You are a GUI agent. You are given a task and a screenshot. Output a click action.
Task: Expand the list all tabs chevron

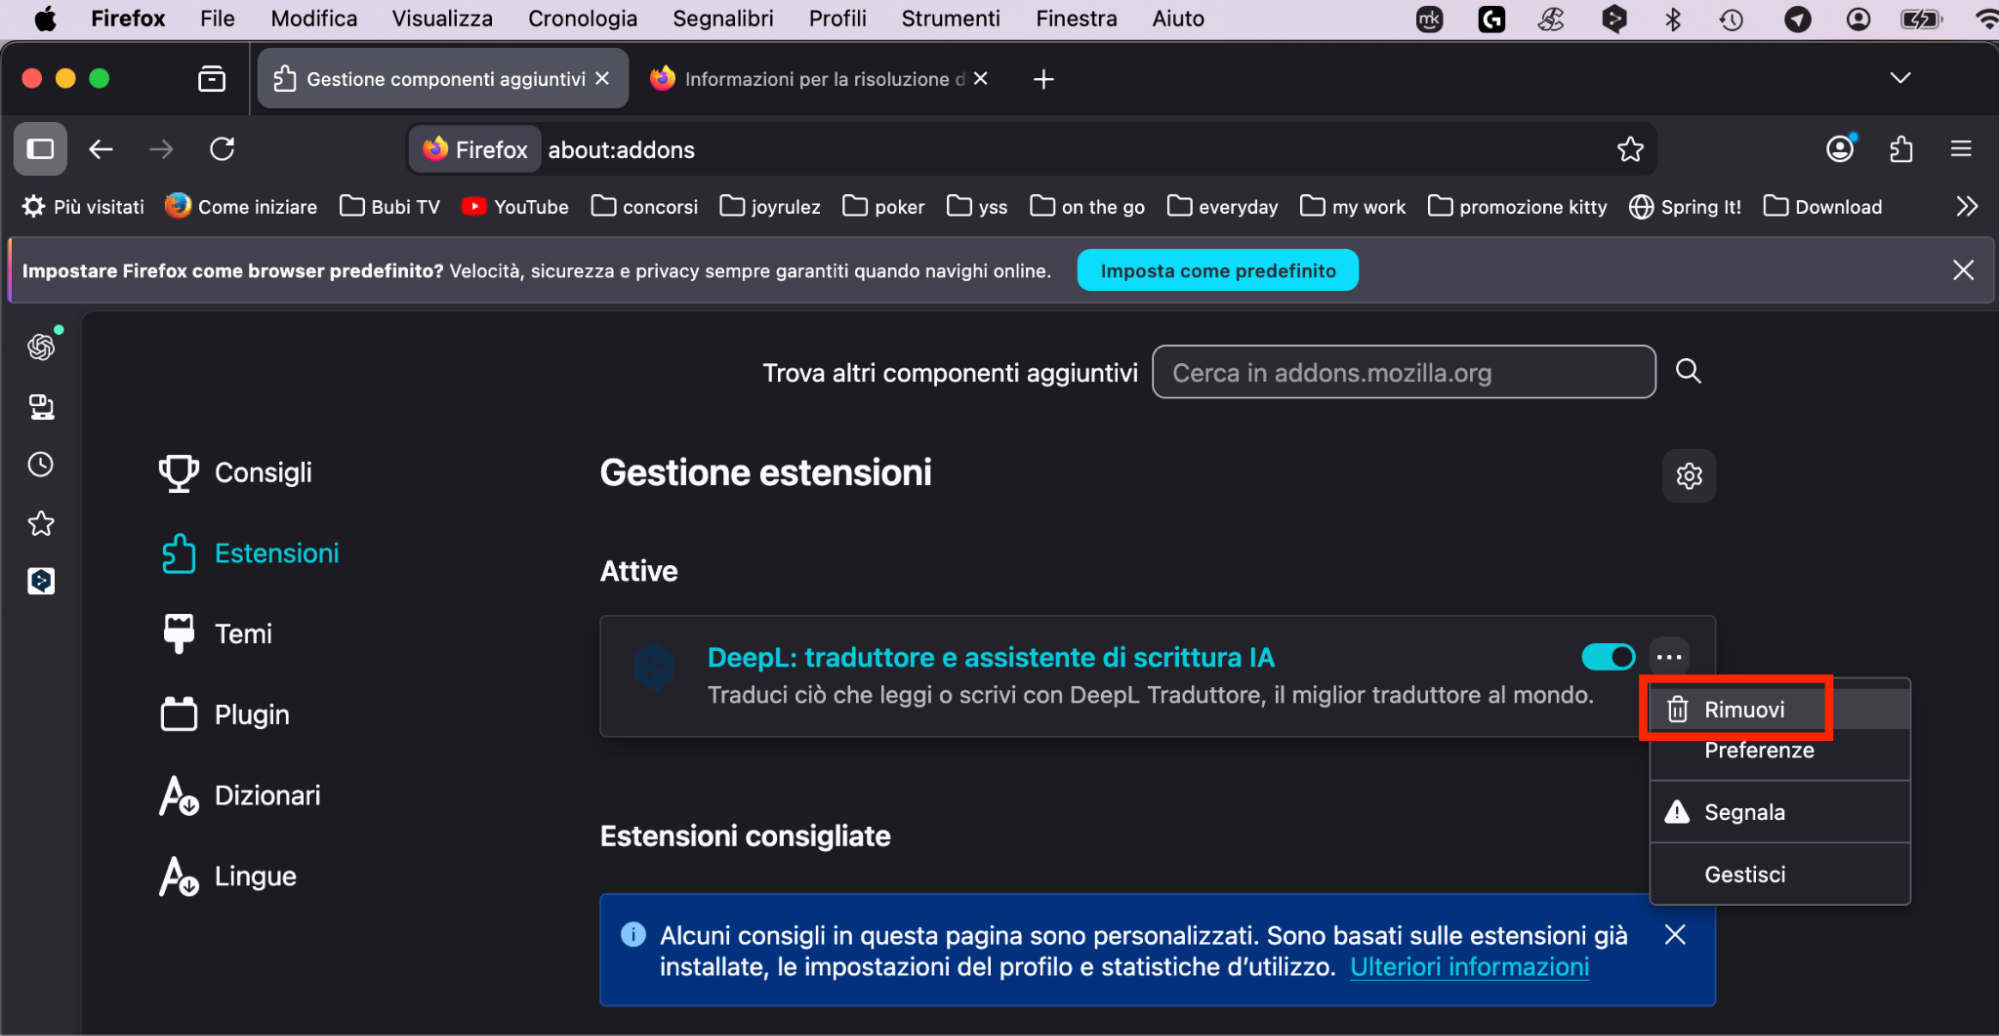tap(1900, 78)
